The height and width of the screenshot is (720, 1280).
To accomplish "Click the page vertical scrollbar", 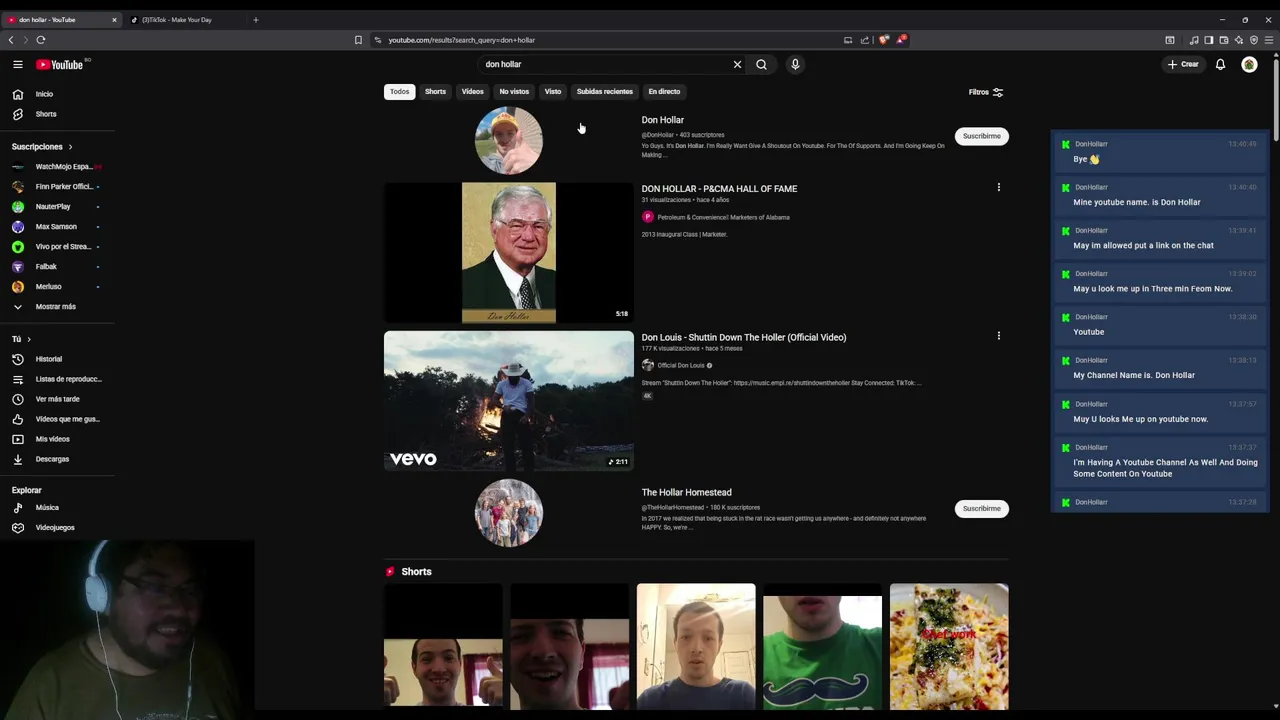I will tap(1276, 100).
